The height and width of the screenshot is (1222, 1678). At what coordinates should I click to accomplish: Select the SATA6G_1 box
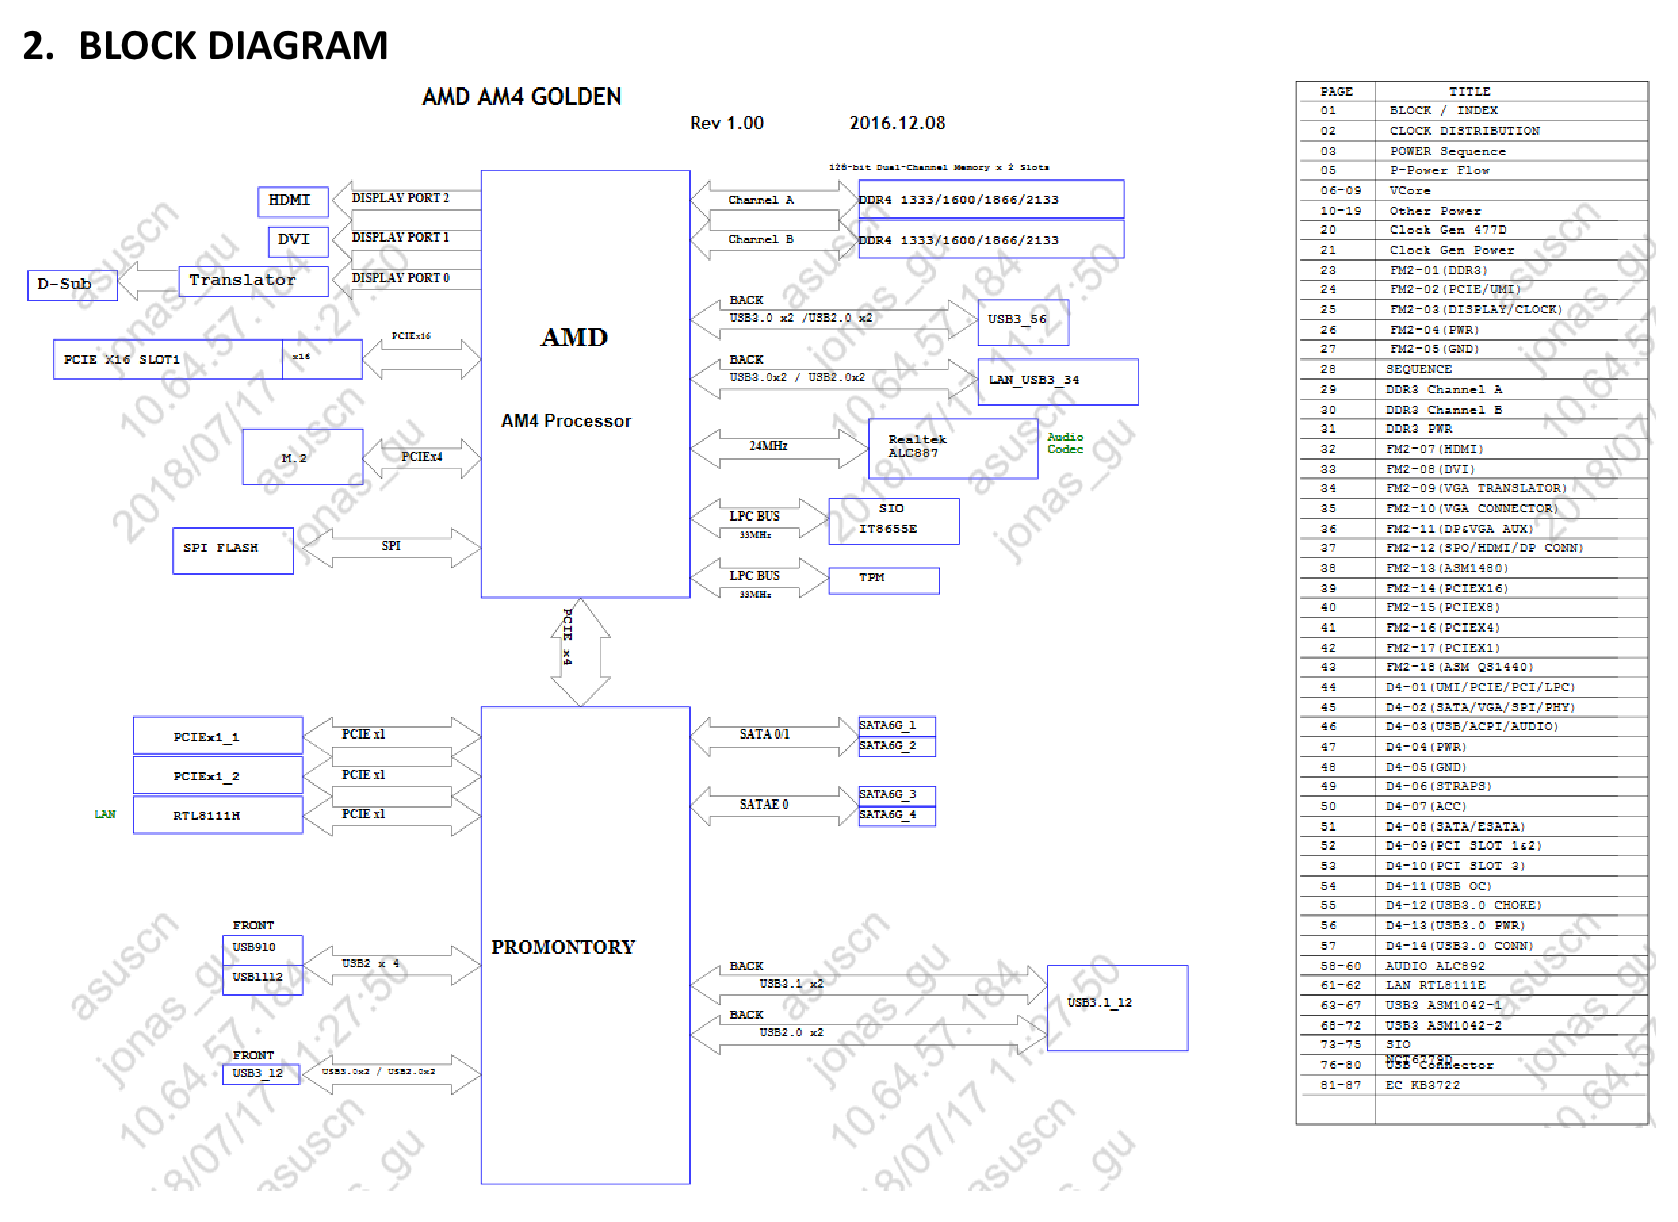pos(897,726)
